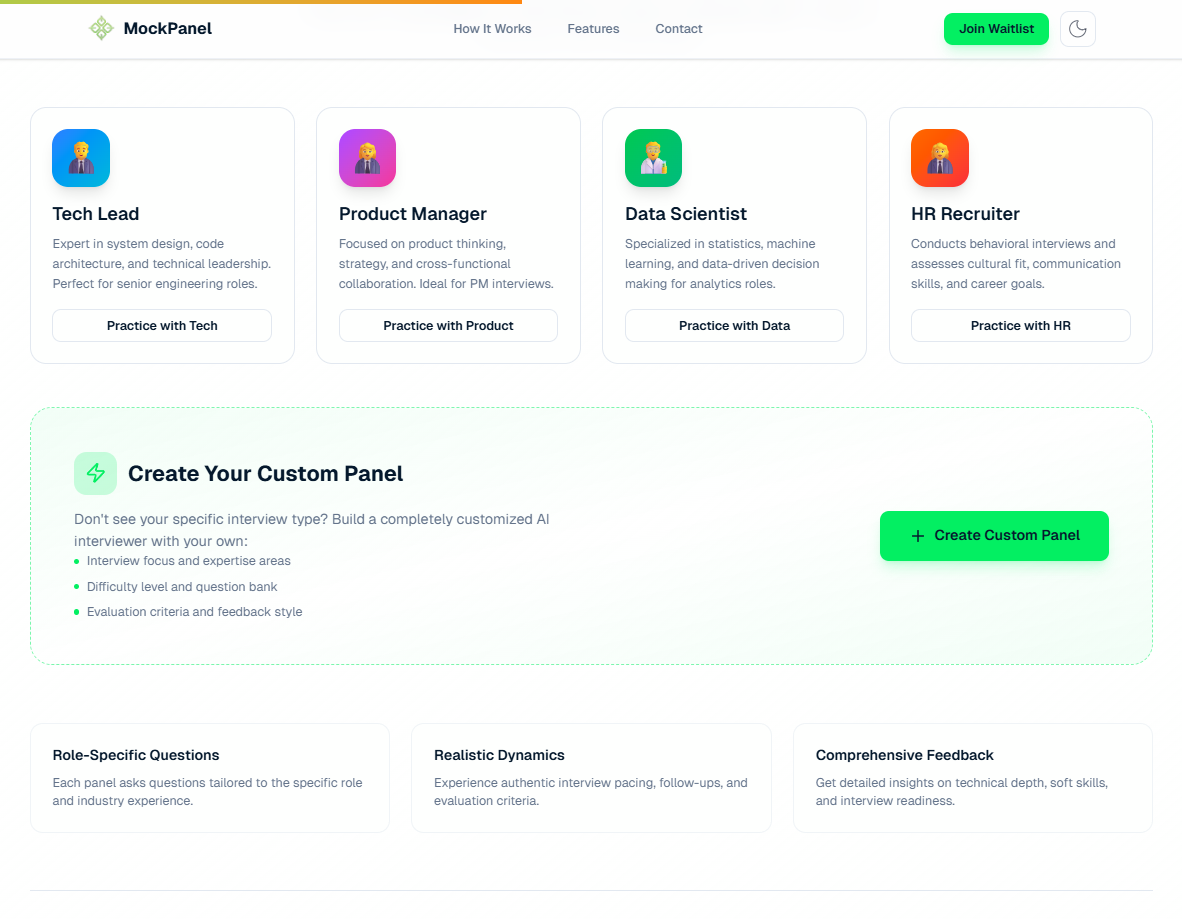
Task: Select the Role-Specific Questions card
Action: point(209,777)
